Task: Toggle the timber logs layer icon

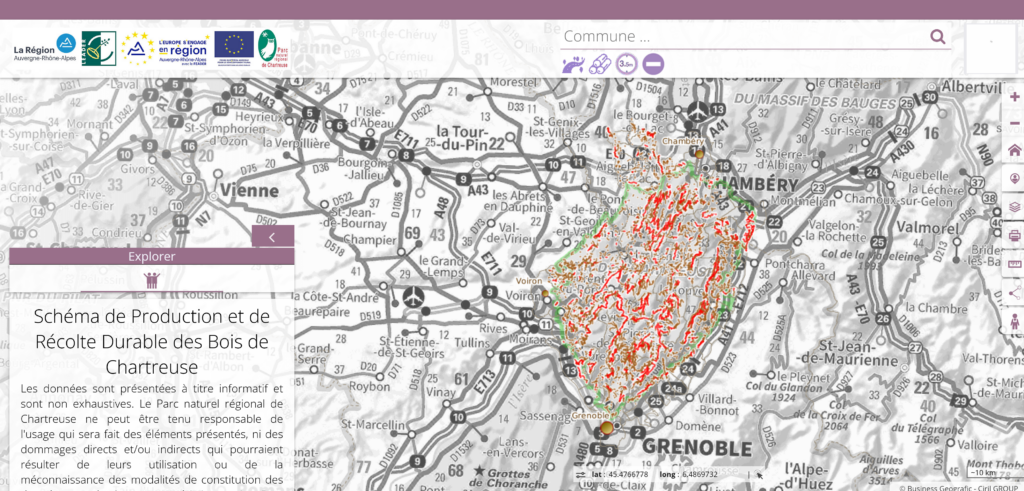Action: click(x=600, y=65)
